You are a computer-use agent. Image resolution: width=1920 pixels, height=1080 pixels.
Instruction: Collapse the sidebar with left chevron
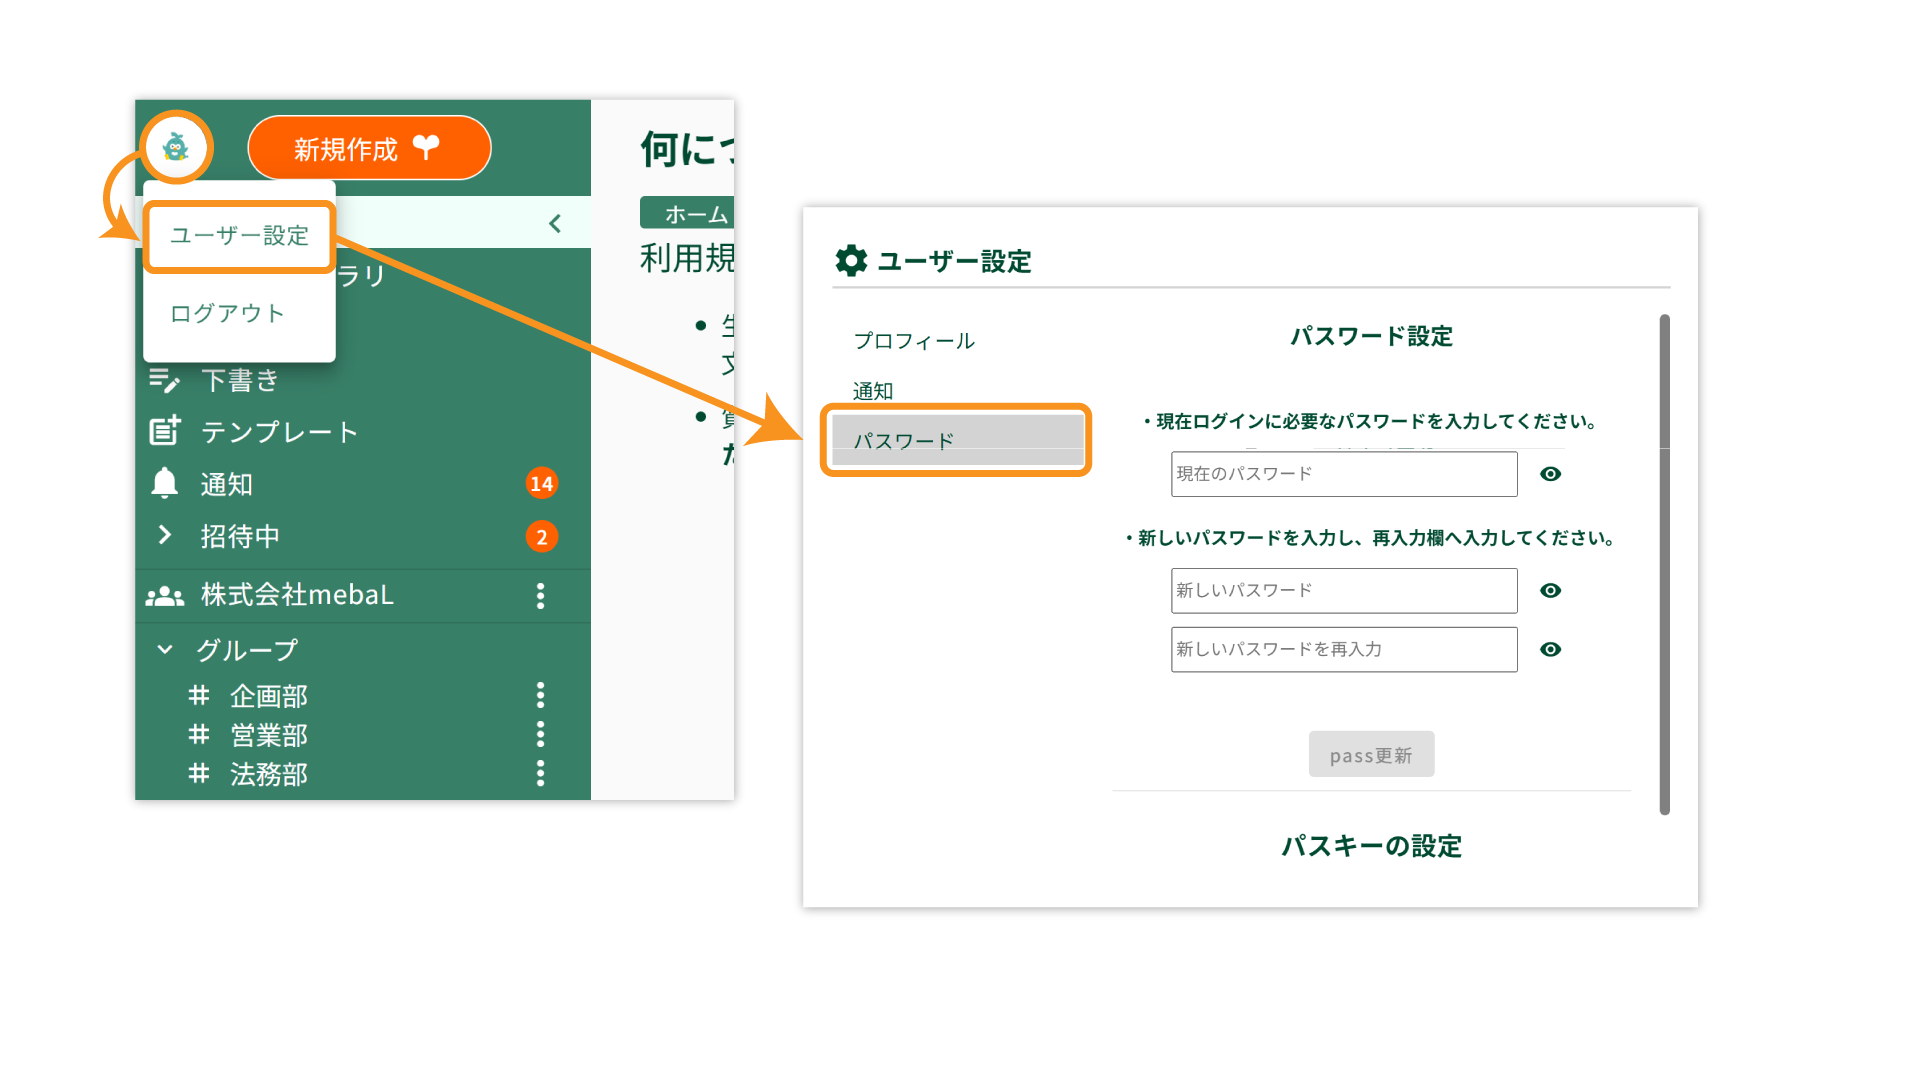coord(555,223)
